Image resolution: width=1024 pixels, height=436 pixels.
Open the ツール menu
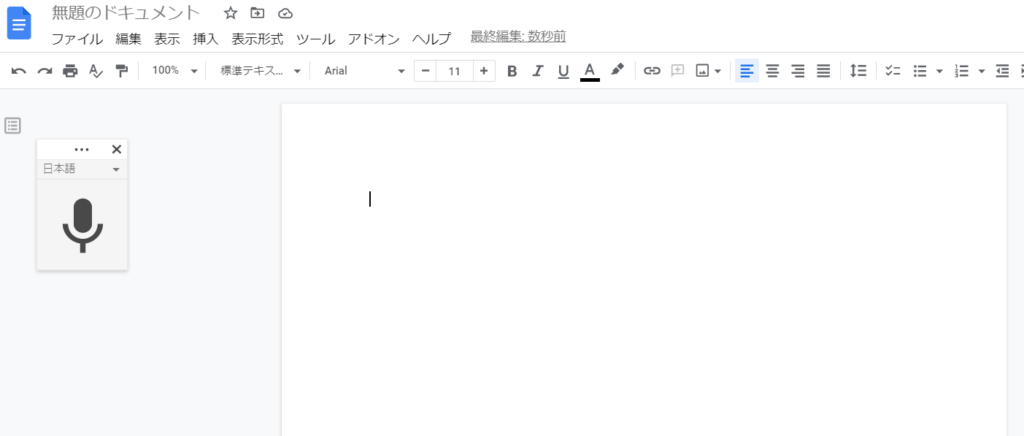pyautogui.click(x=315, y=39)
